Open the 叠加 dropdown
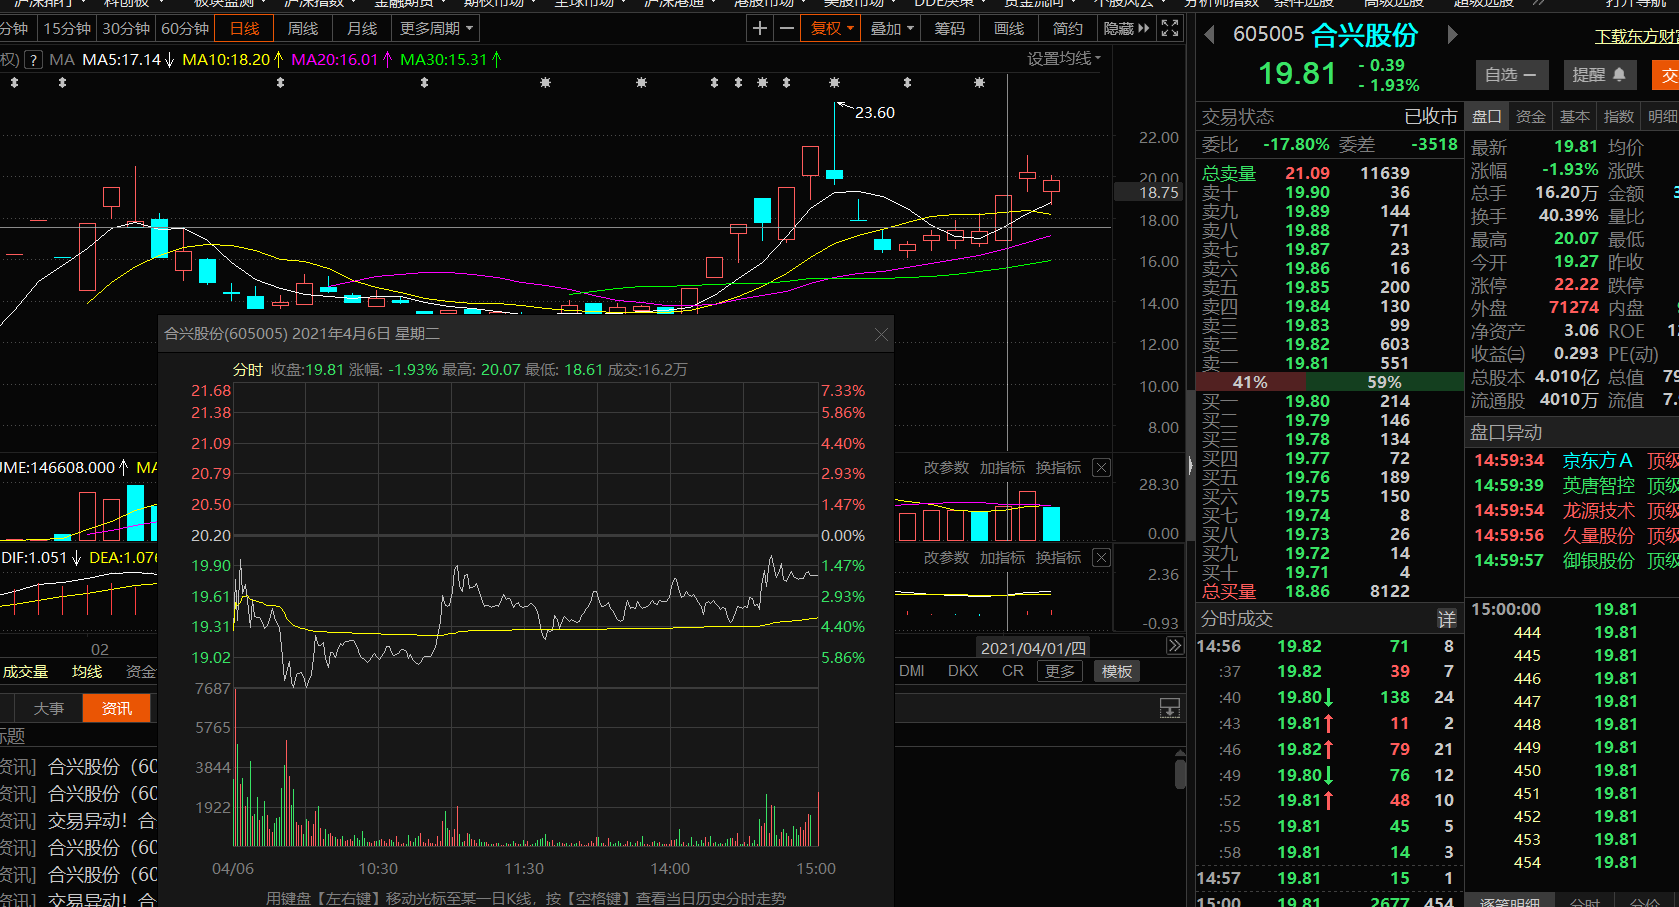Viewport: 1679px width, 907px height. click(x=892, y=28)
